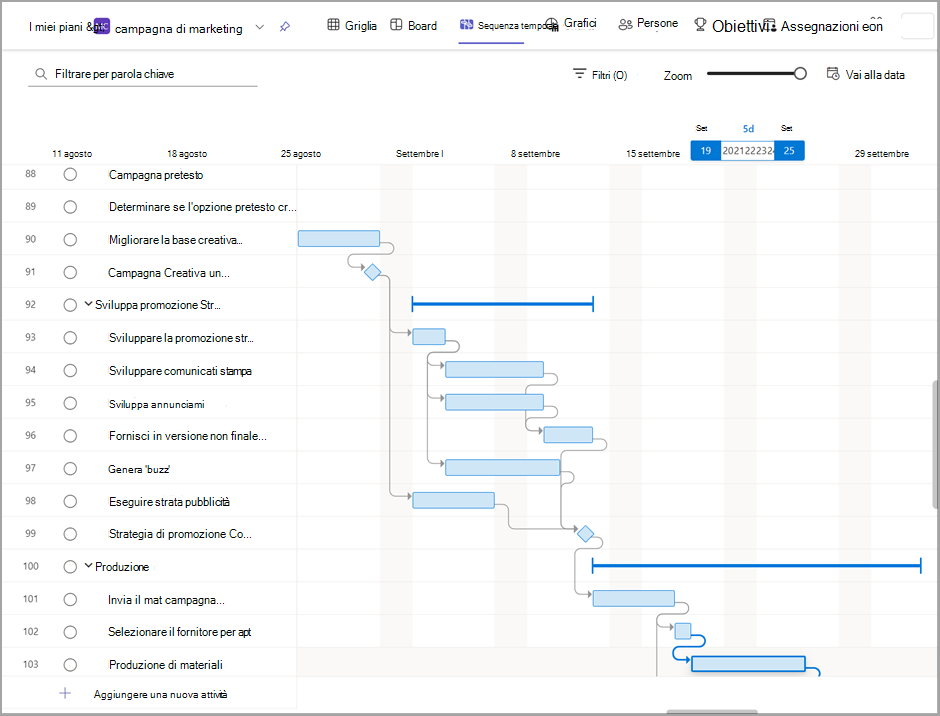Switch to the Griglia view

click(x=352, y=25)
